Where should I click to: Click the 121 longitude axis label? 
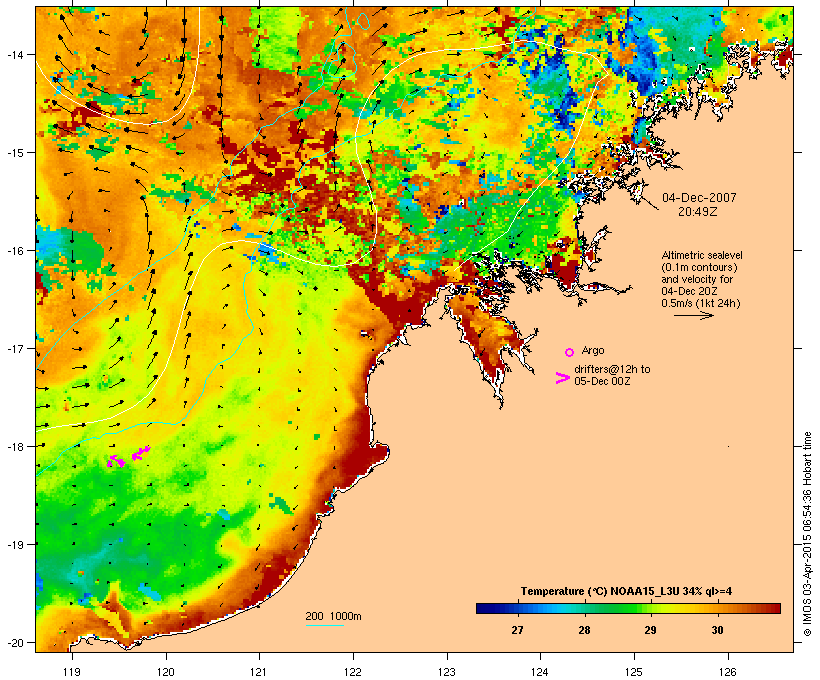tap(259, 672)
